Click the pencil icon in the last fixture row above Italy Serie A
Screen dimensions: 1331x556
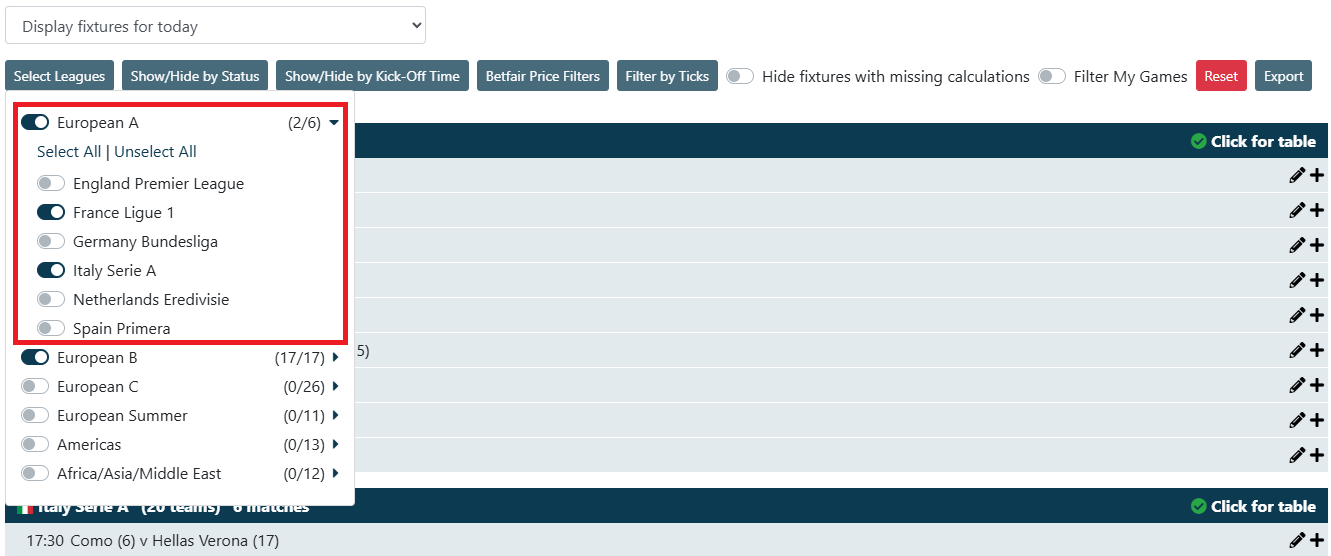pyautogui.click(x=1297, y=455)
